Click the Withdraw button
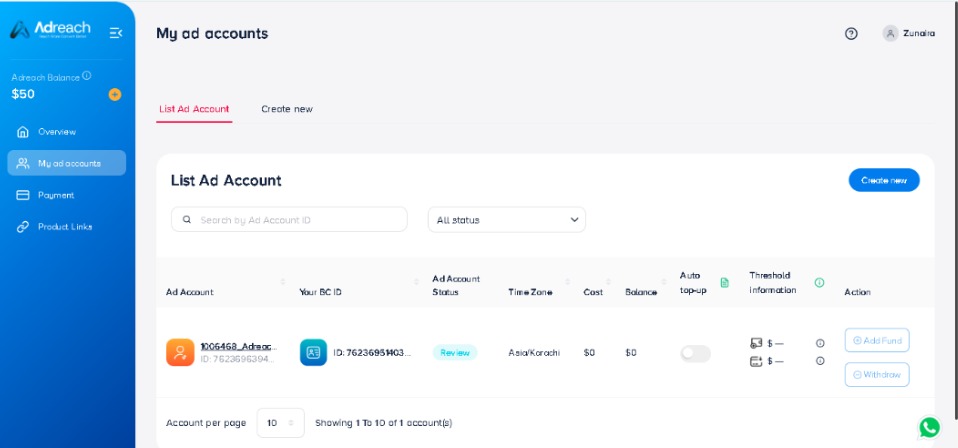This screenshot has height=448, width=958. click(876, 375)
